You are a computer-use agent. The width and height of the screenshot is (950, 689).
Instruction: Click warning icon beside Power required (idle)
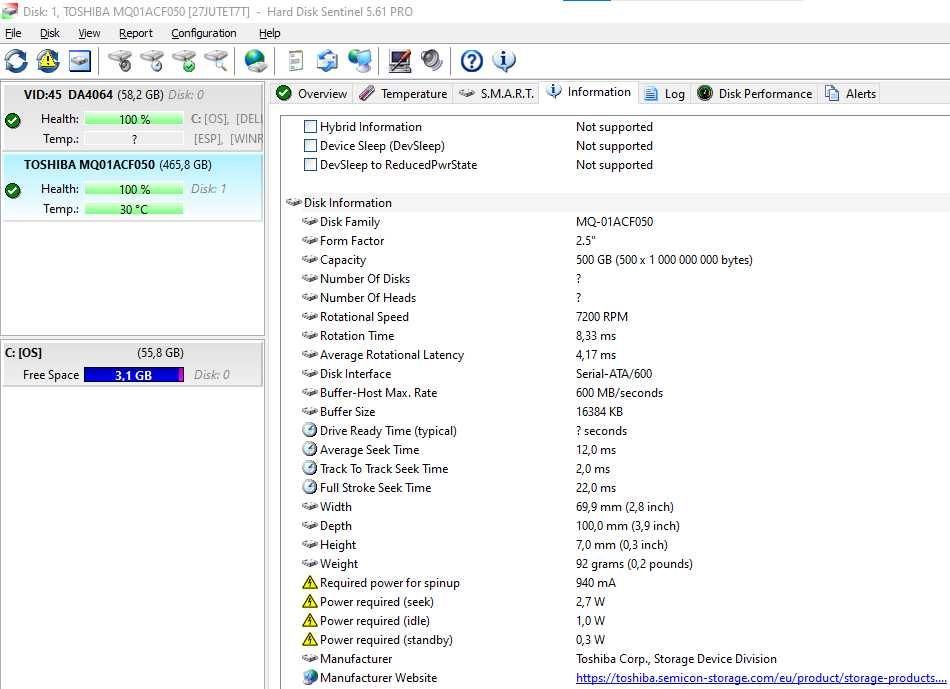[310, 620]
